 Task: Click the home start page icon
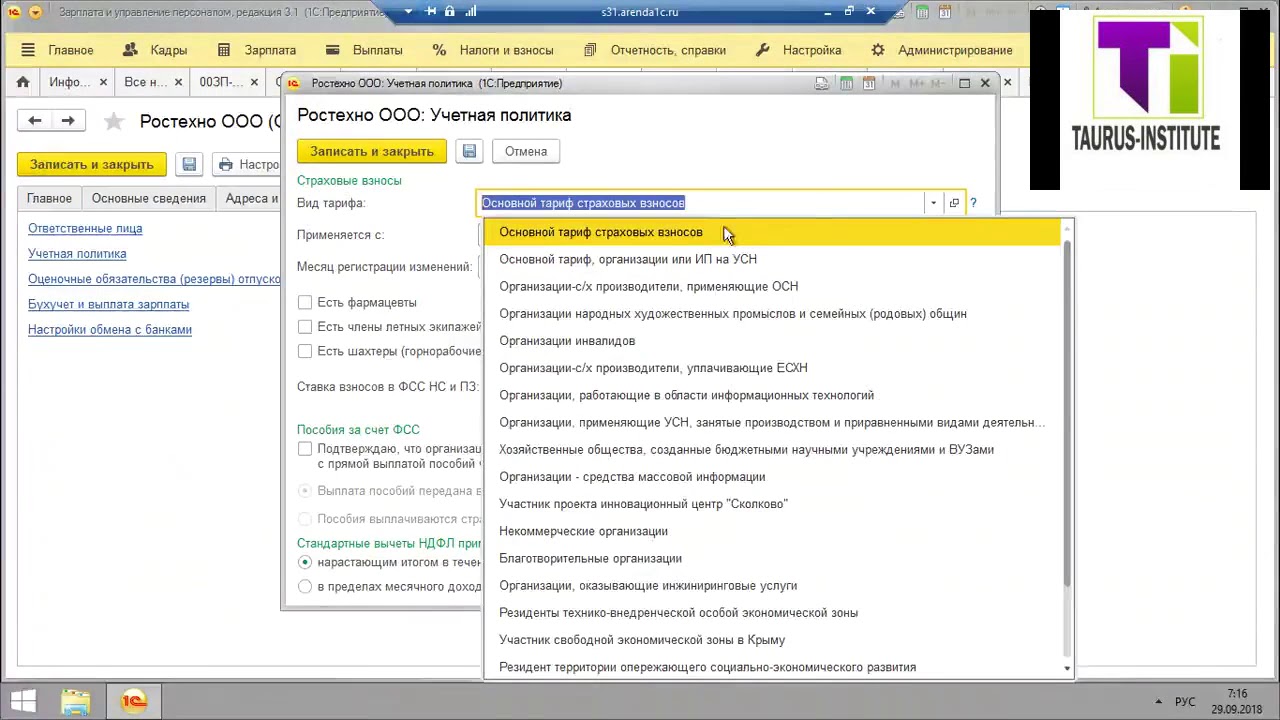[x=23, y=82]
